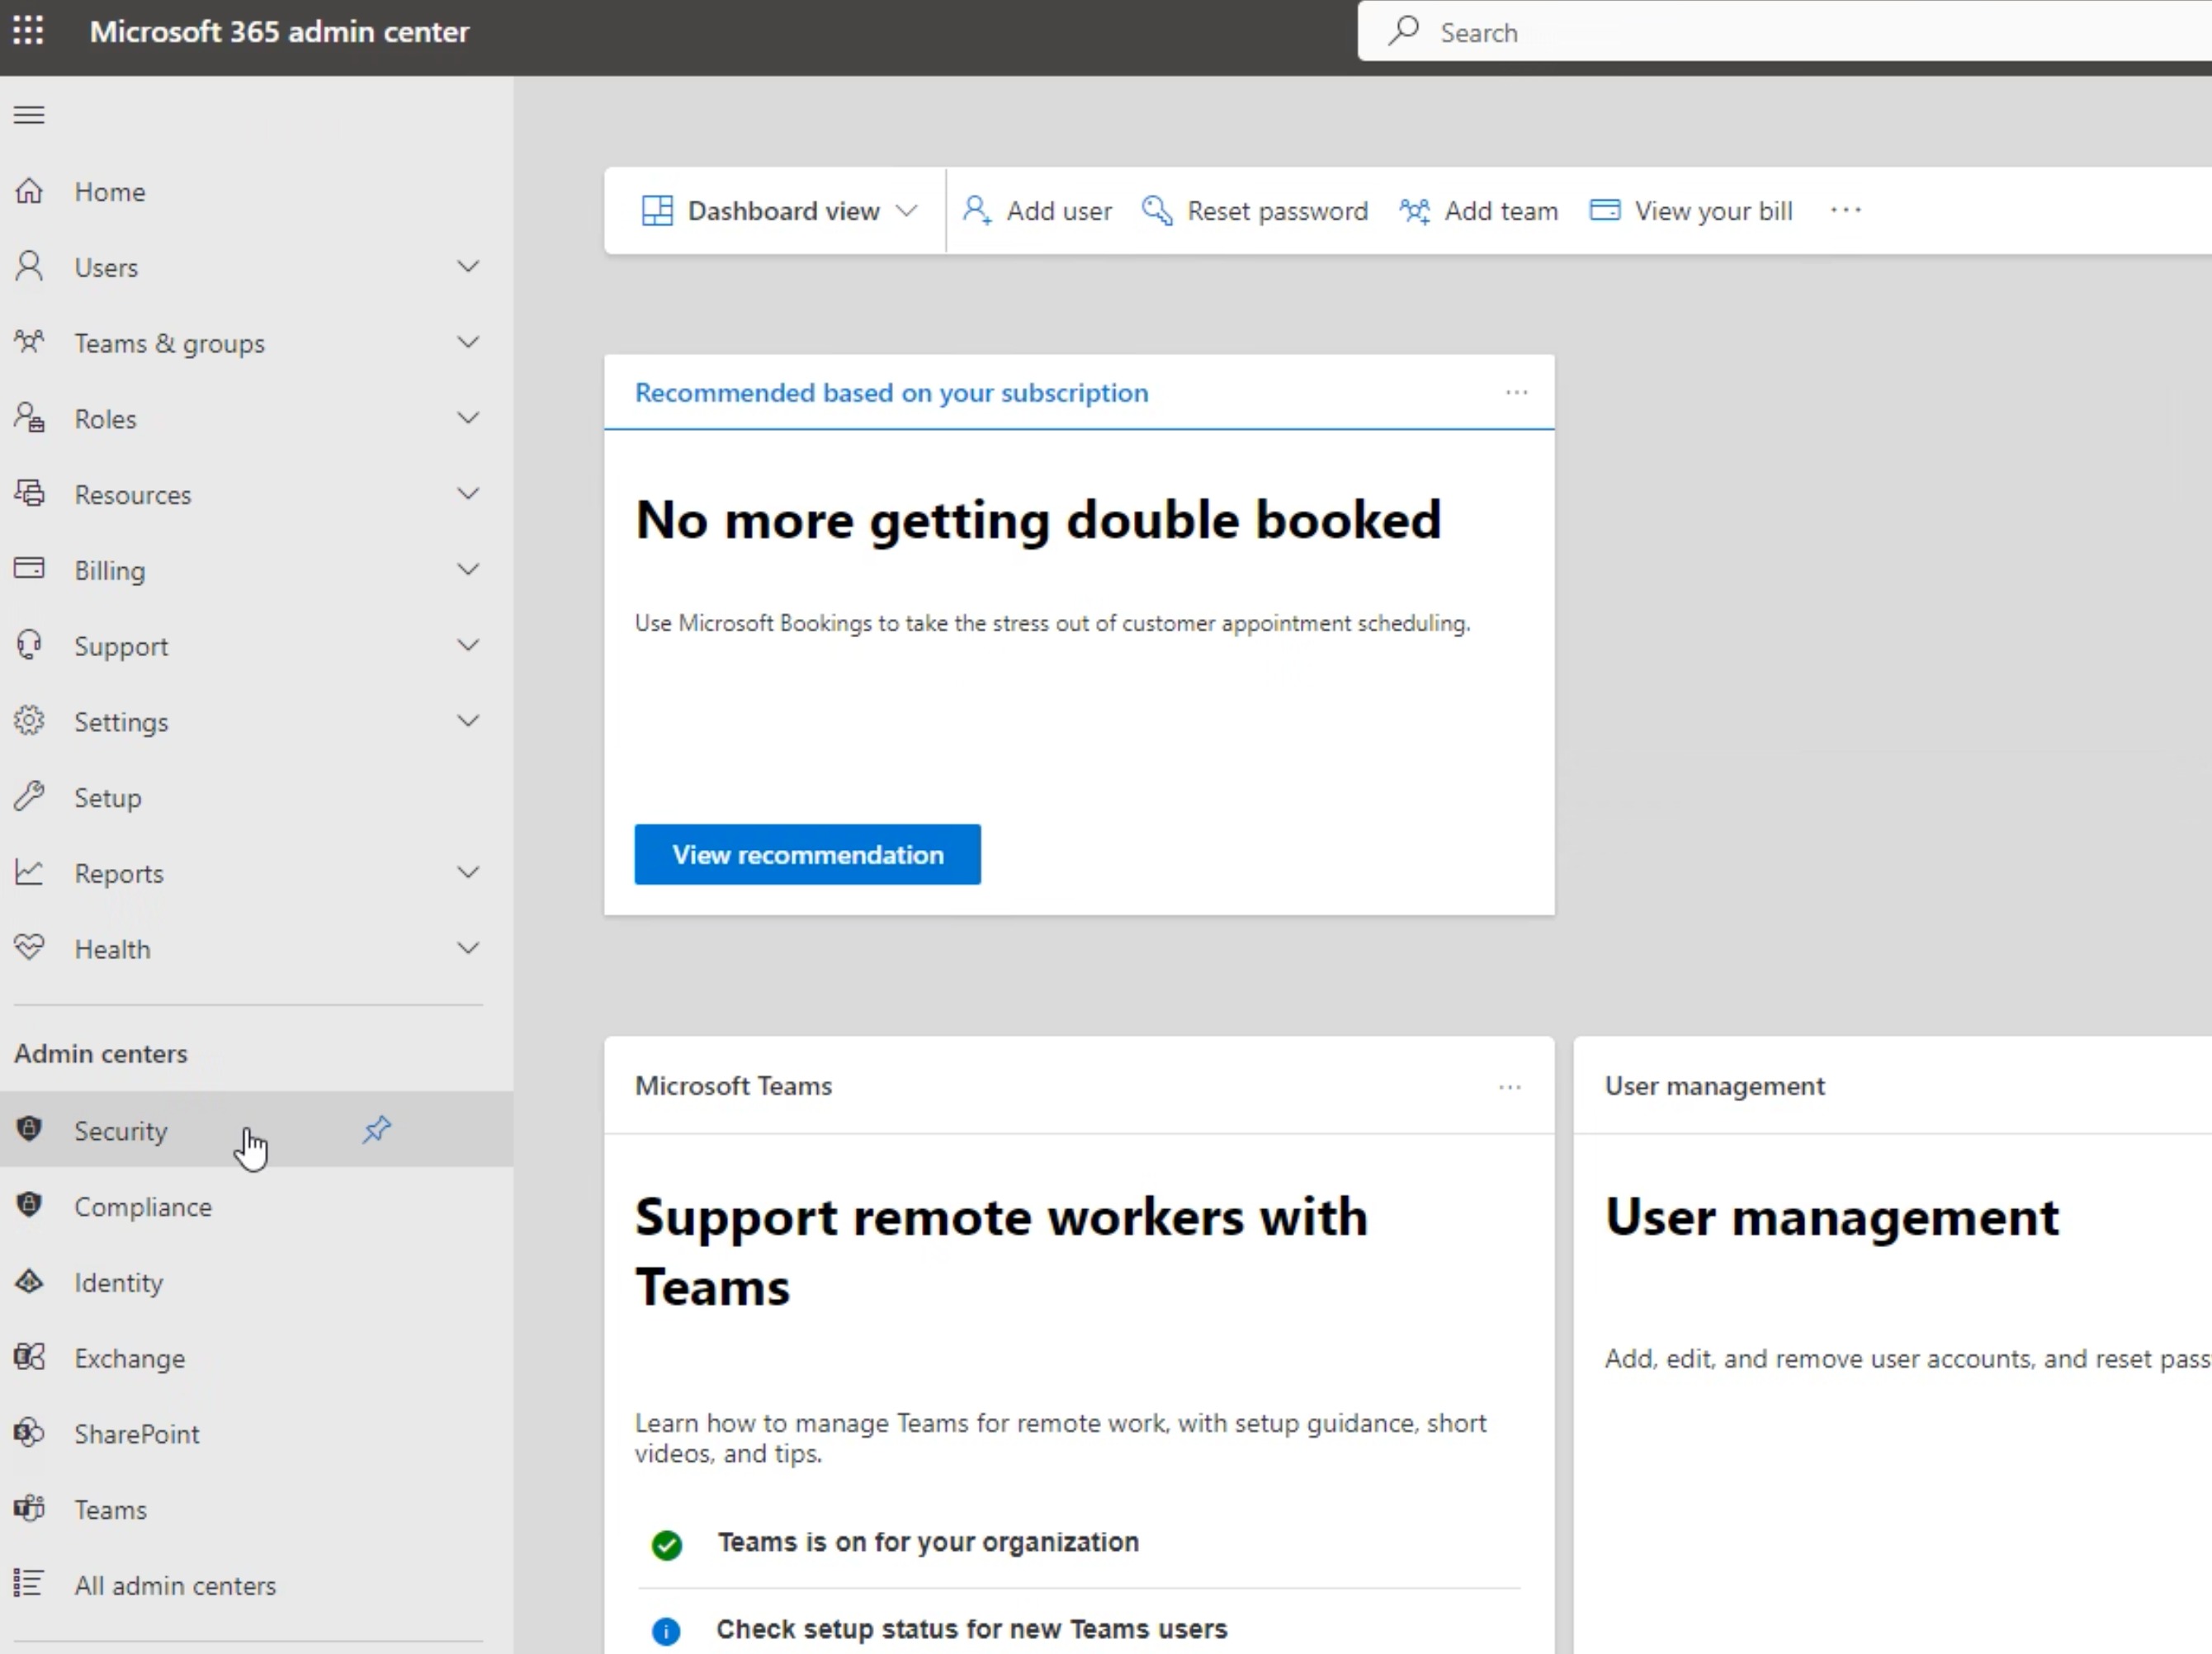2212x1654 pixels.
Task: Click the Reset password key icon
Action: (1156, 210)
